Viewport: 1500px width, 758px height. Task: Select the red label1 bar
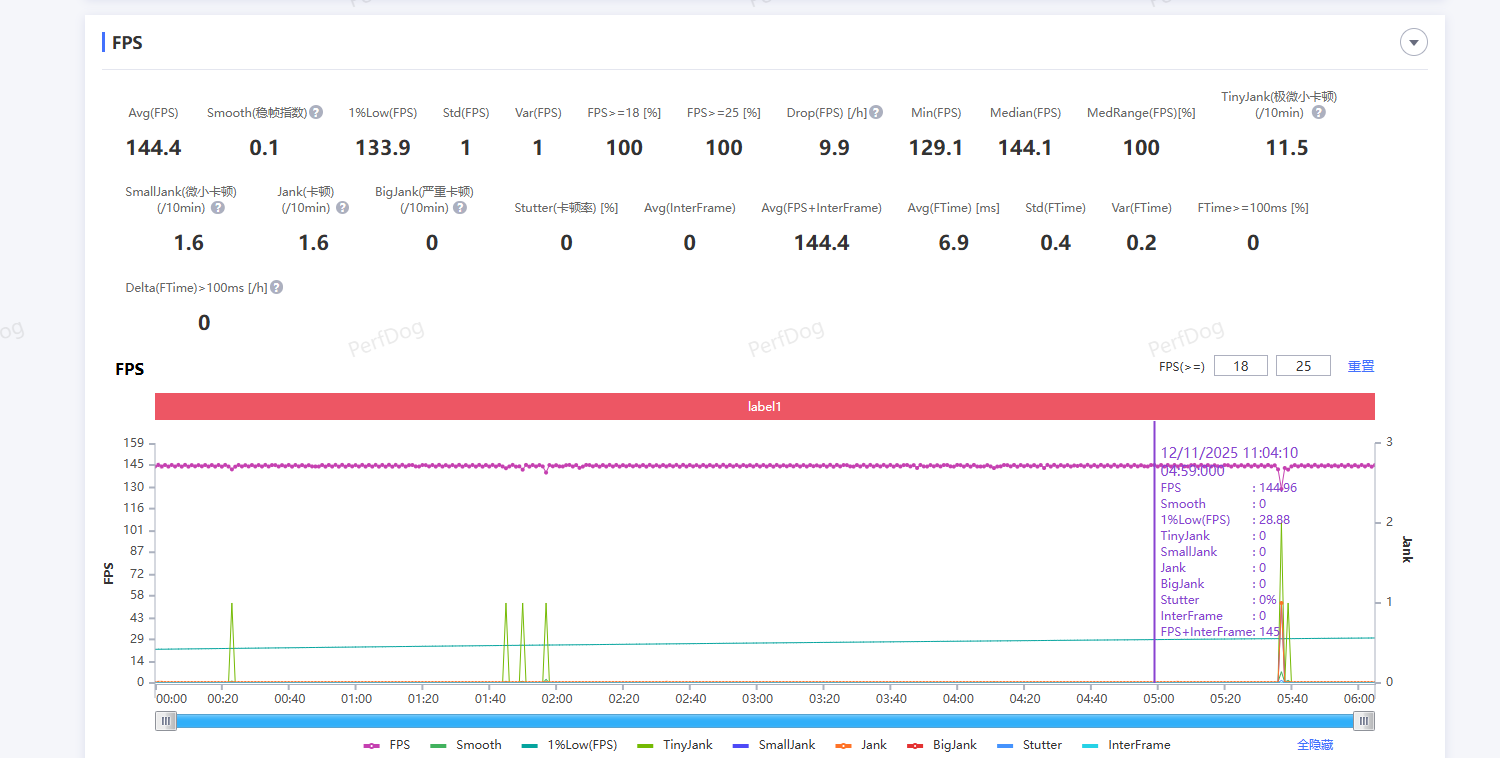pyautogui.click(x=765, y=407)
